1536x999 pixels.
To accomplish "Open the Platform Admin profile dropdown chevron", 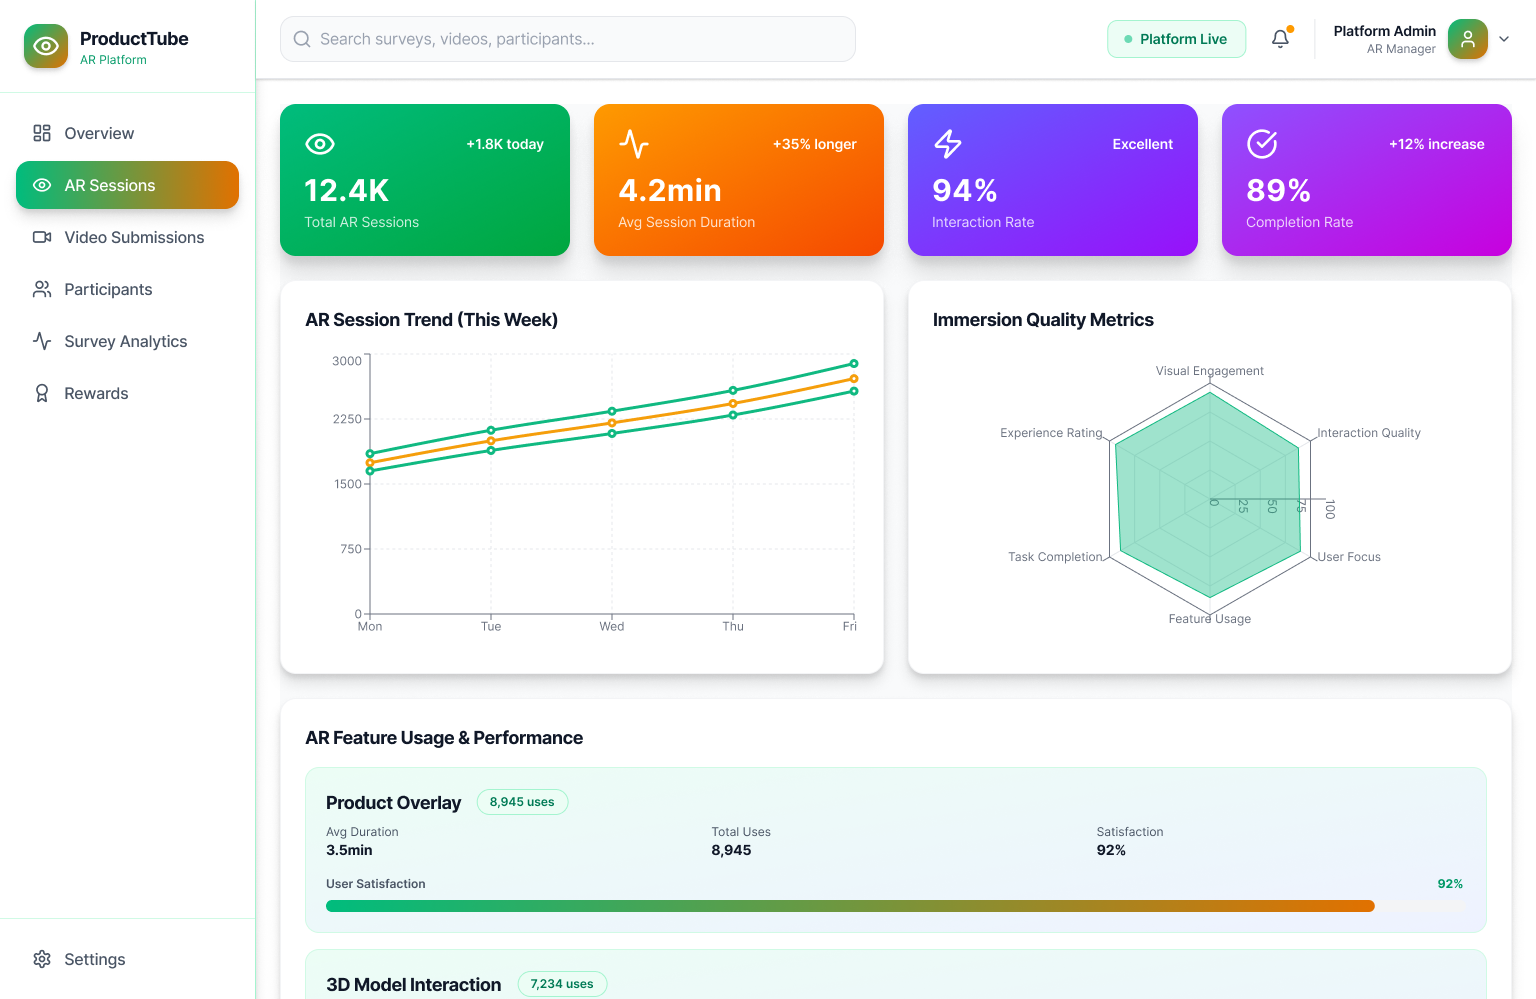I will click(x=1504, y=39).
